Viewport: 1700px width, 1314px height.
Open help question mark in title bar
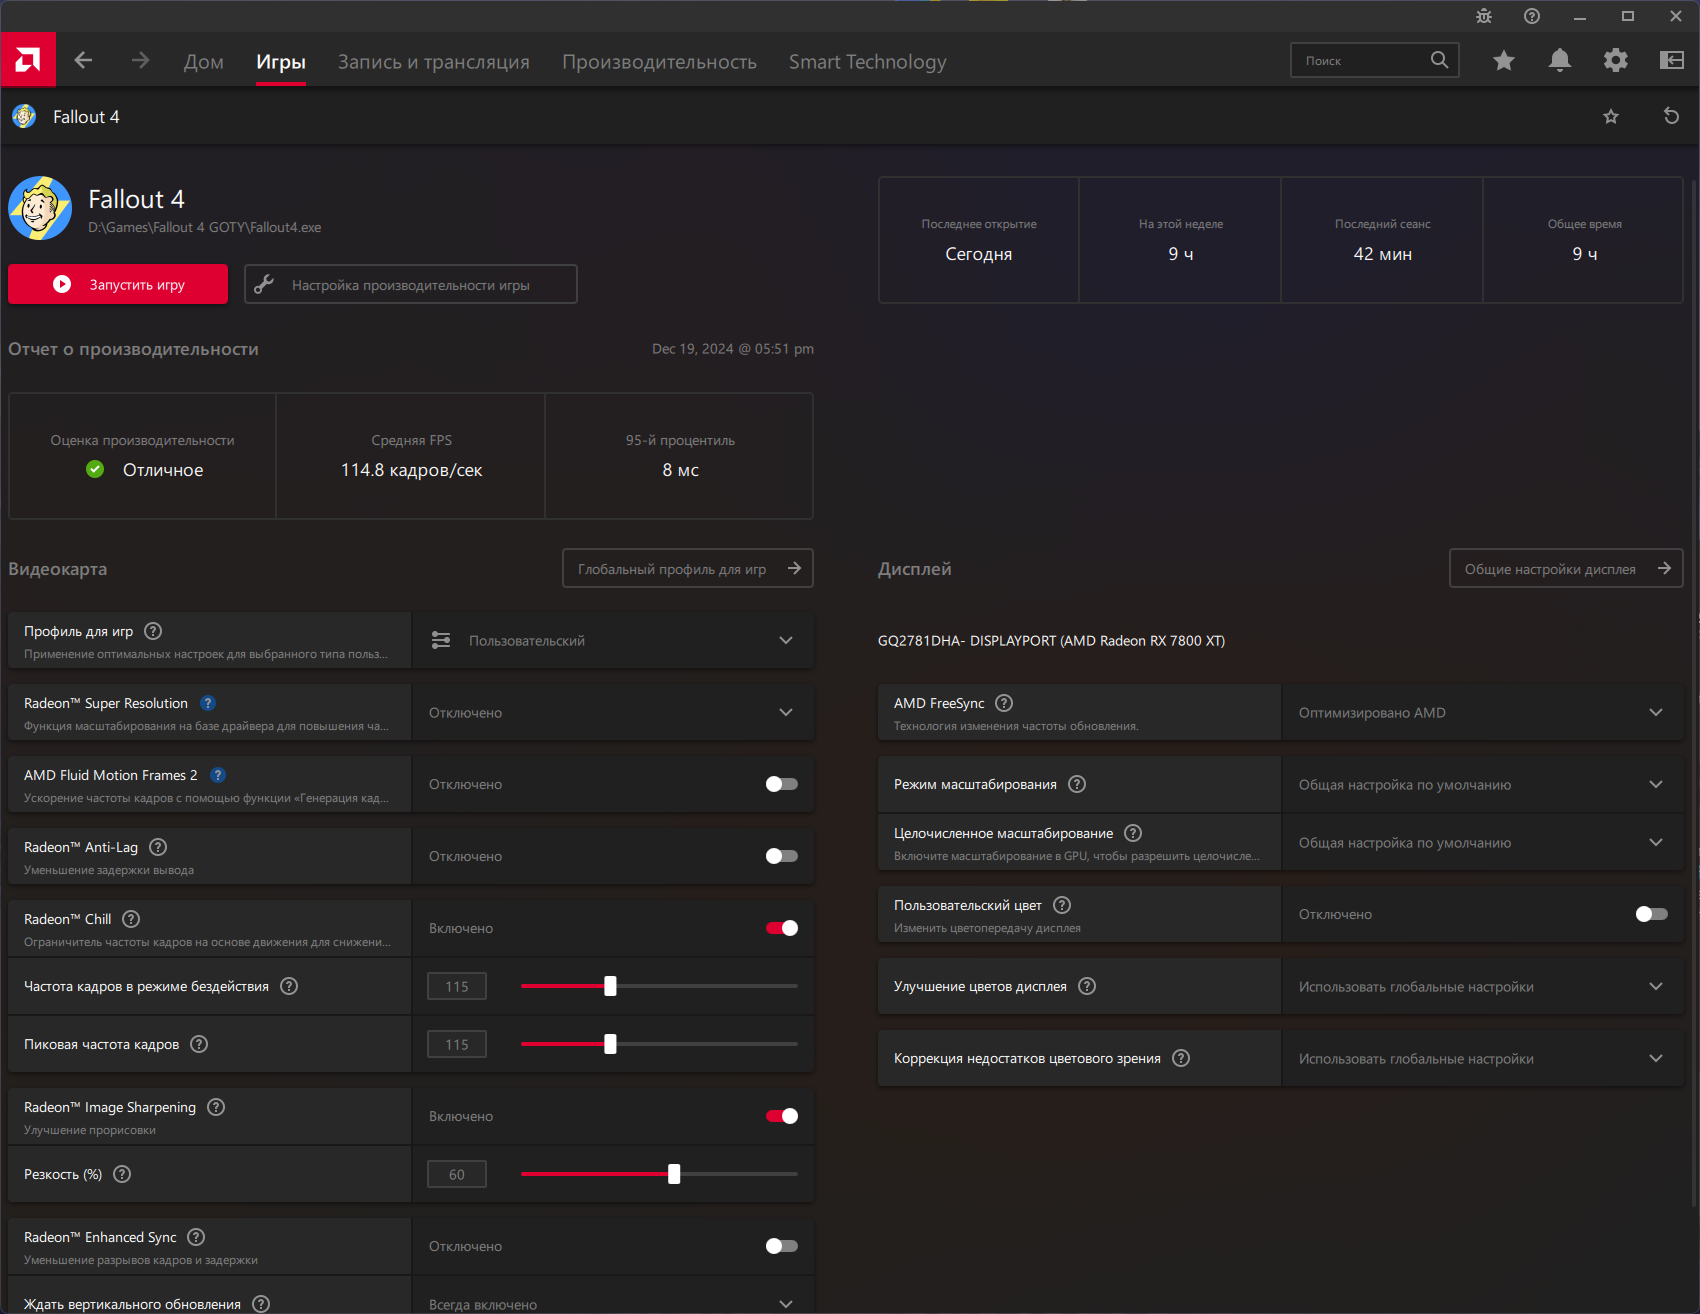click(x=1532, y=16)
